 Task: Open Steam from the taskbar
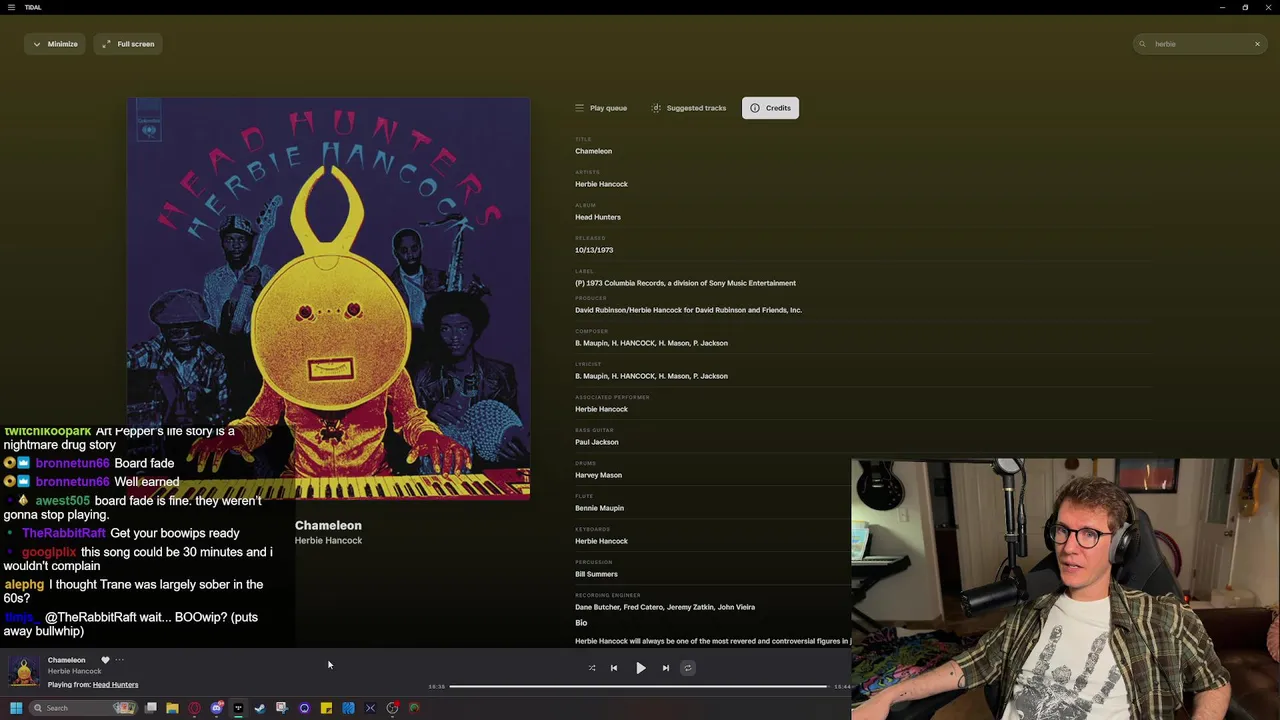pyautogui.click(x=260, y=708)
